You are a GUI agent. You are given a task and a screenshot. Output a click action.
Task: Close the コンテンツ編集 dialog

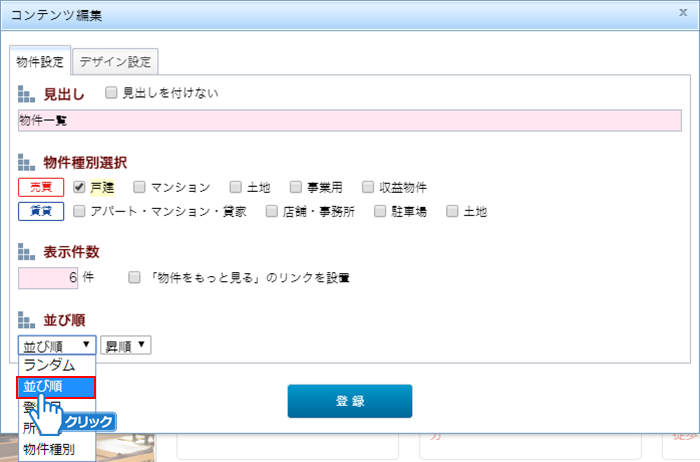[681, 13]
